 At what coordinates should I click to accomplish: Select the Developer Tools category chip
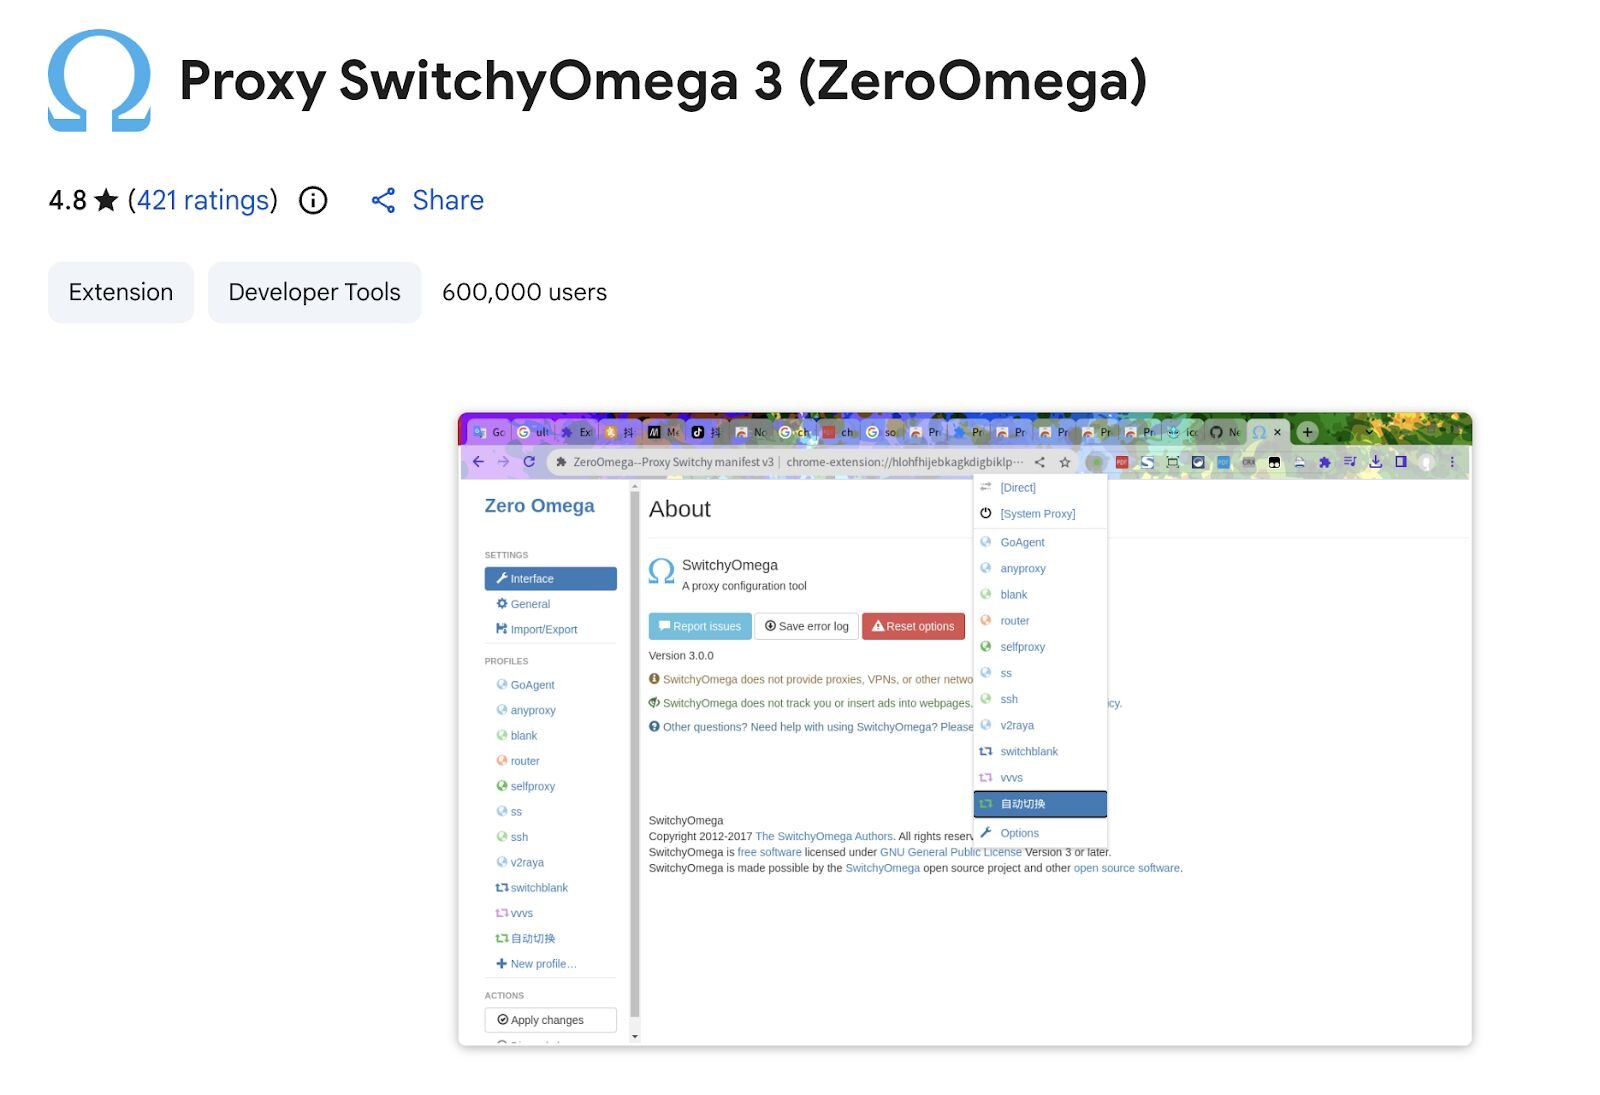pyautogui.click(x=314, y=292)
